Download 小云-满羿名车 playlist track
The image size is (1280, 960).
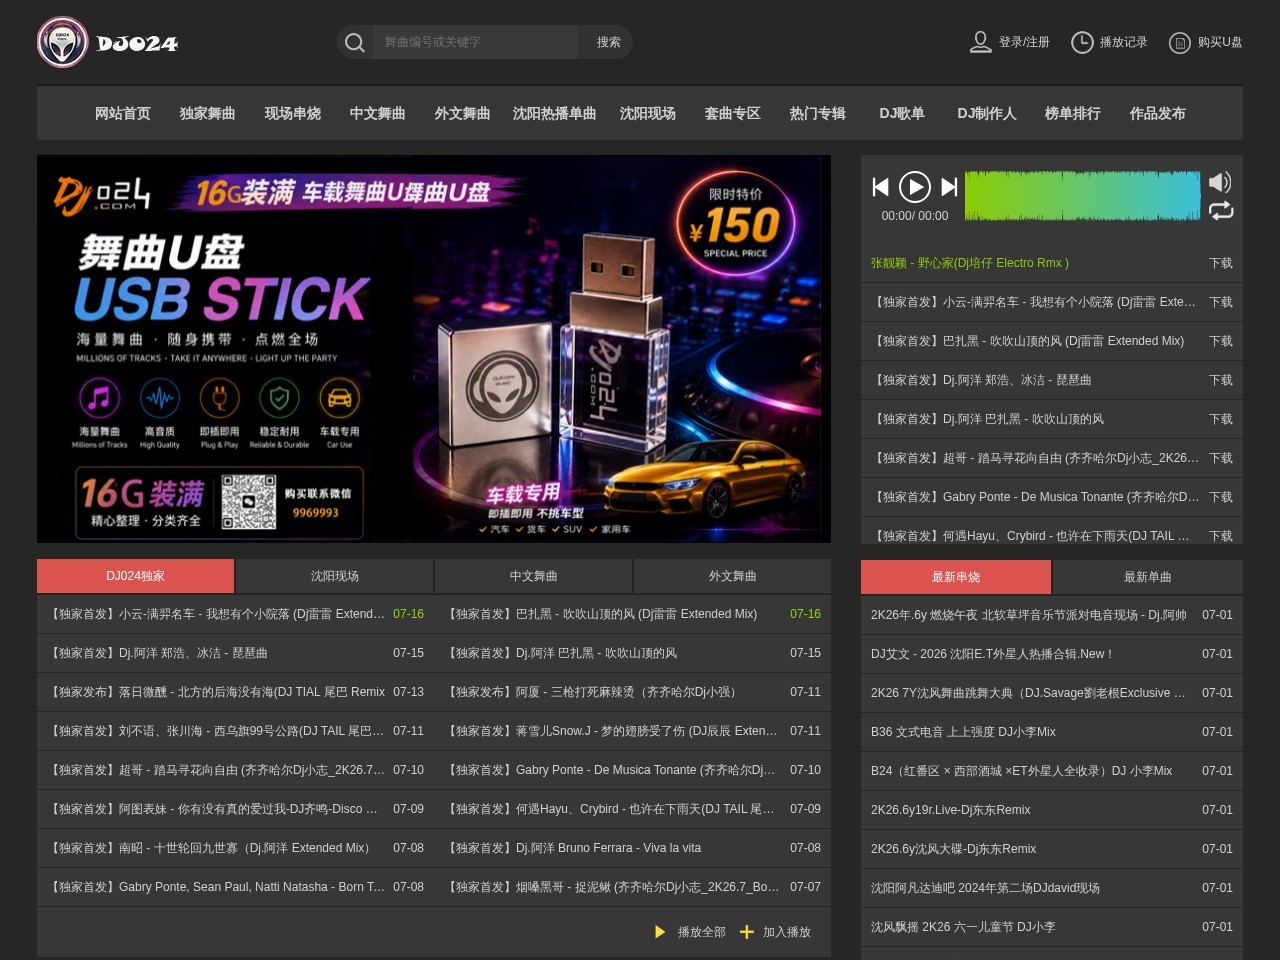tap(1221, 302)
